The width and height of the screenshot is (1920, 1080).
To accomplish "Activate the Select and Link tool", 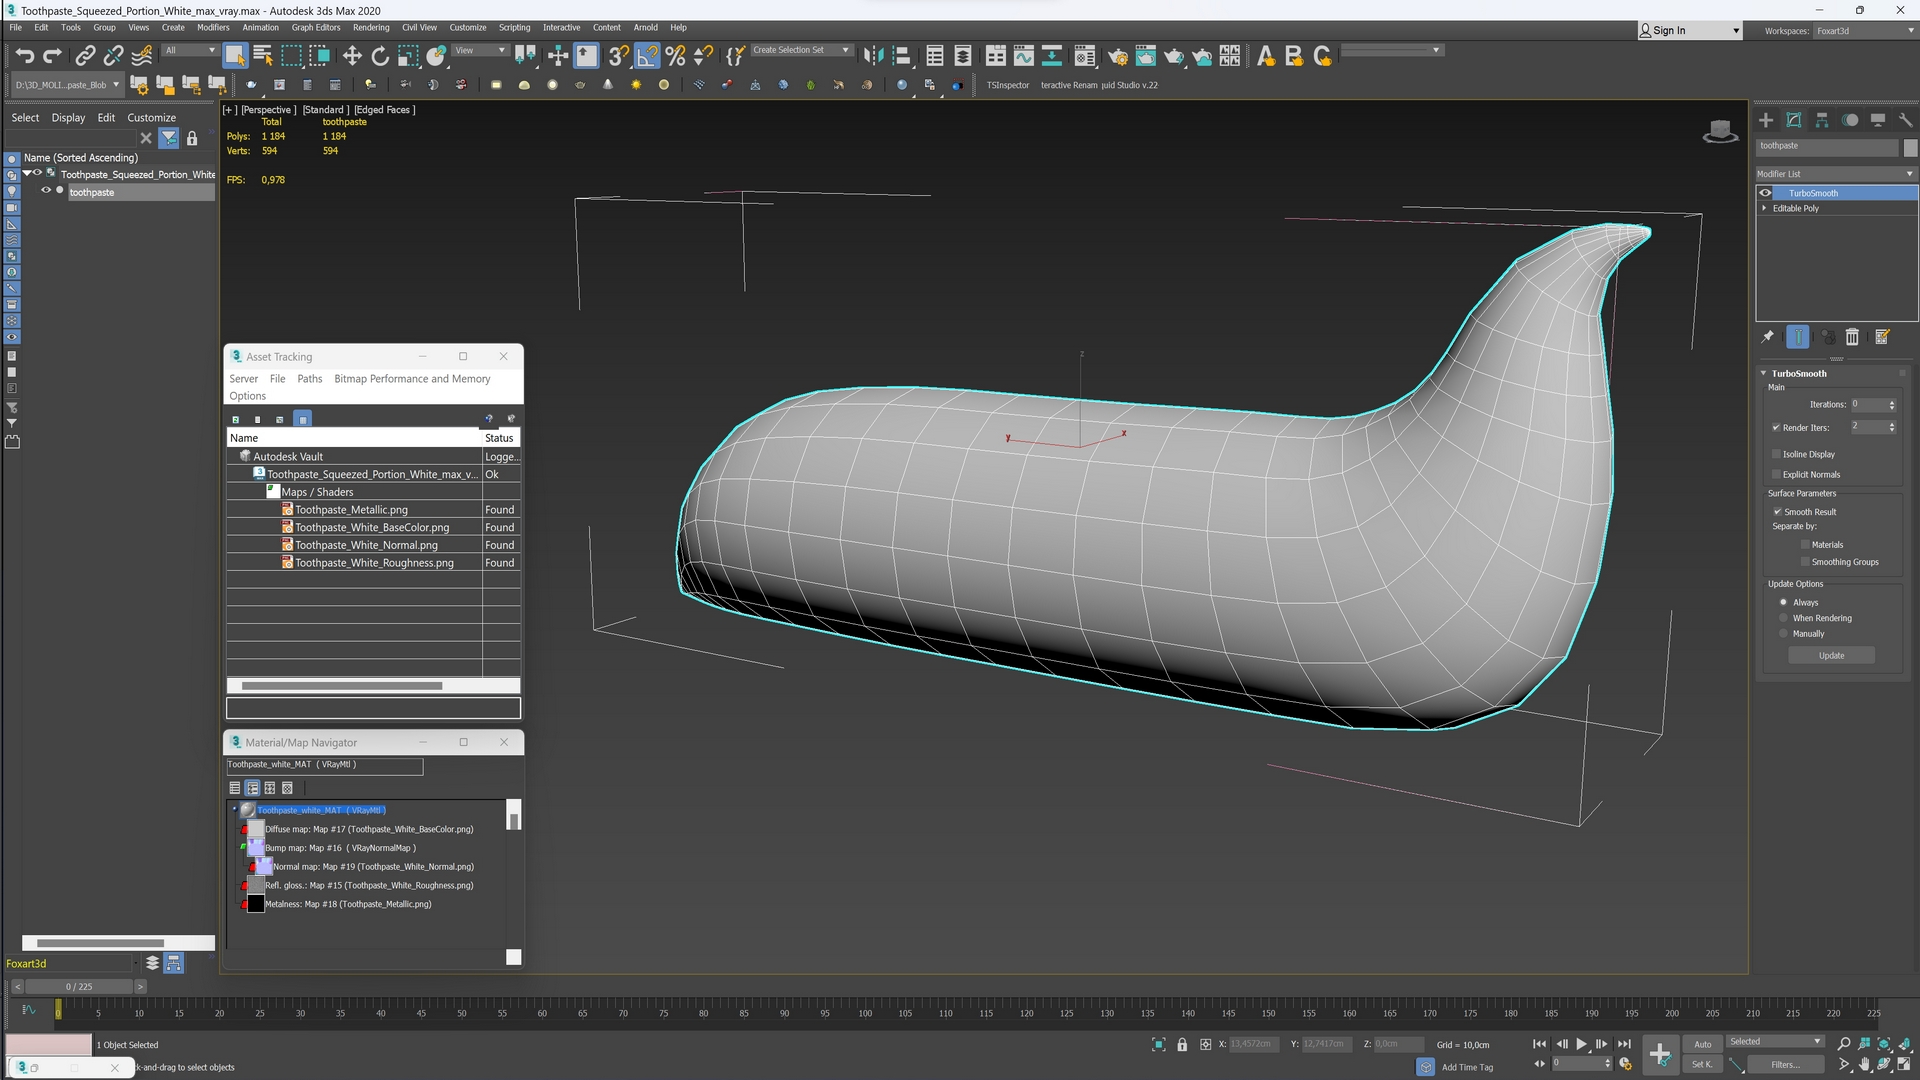I will [x=86, y=56].
